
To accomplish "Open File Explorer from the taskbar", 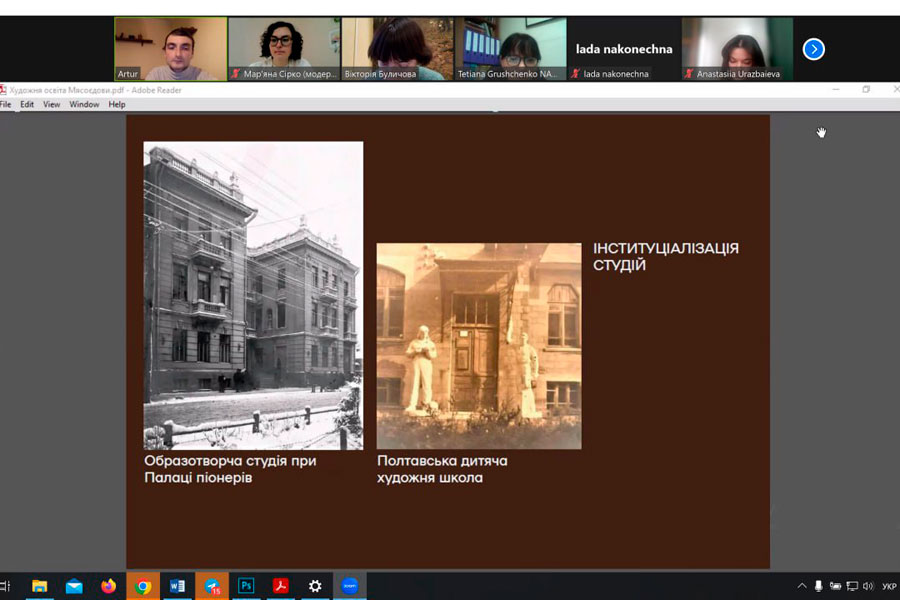I will (40, 586).
